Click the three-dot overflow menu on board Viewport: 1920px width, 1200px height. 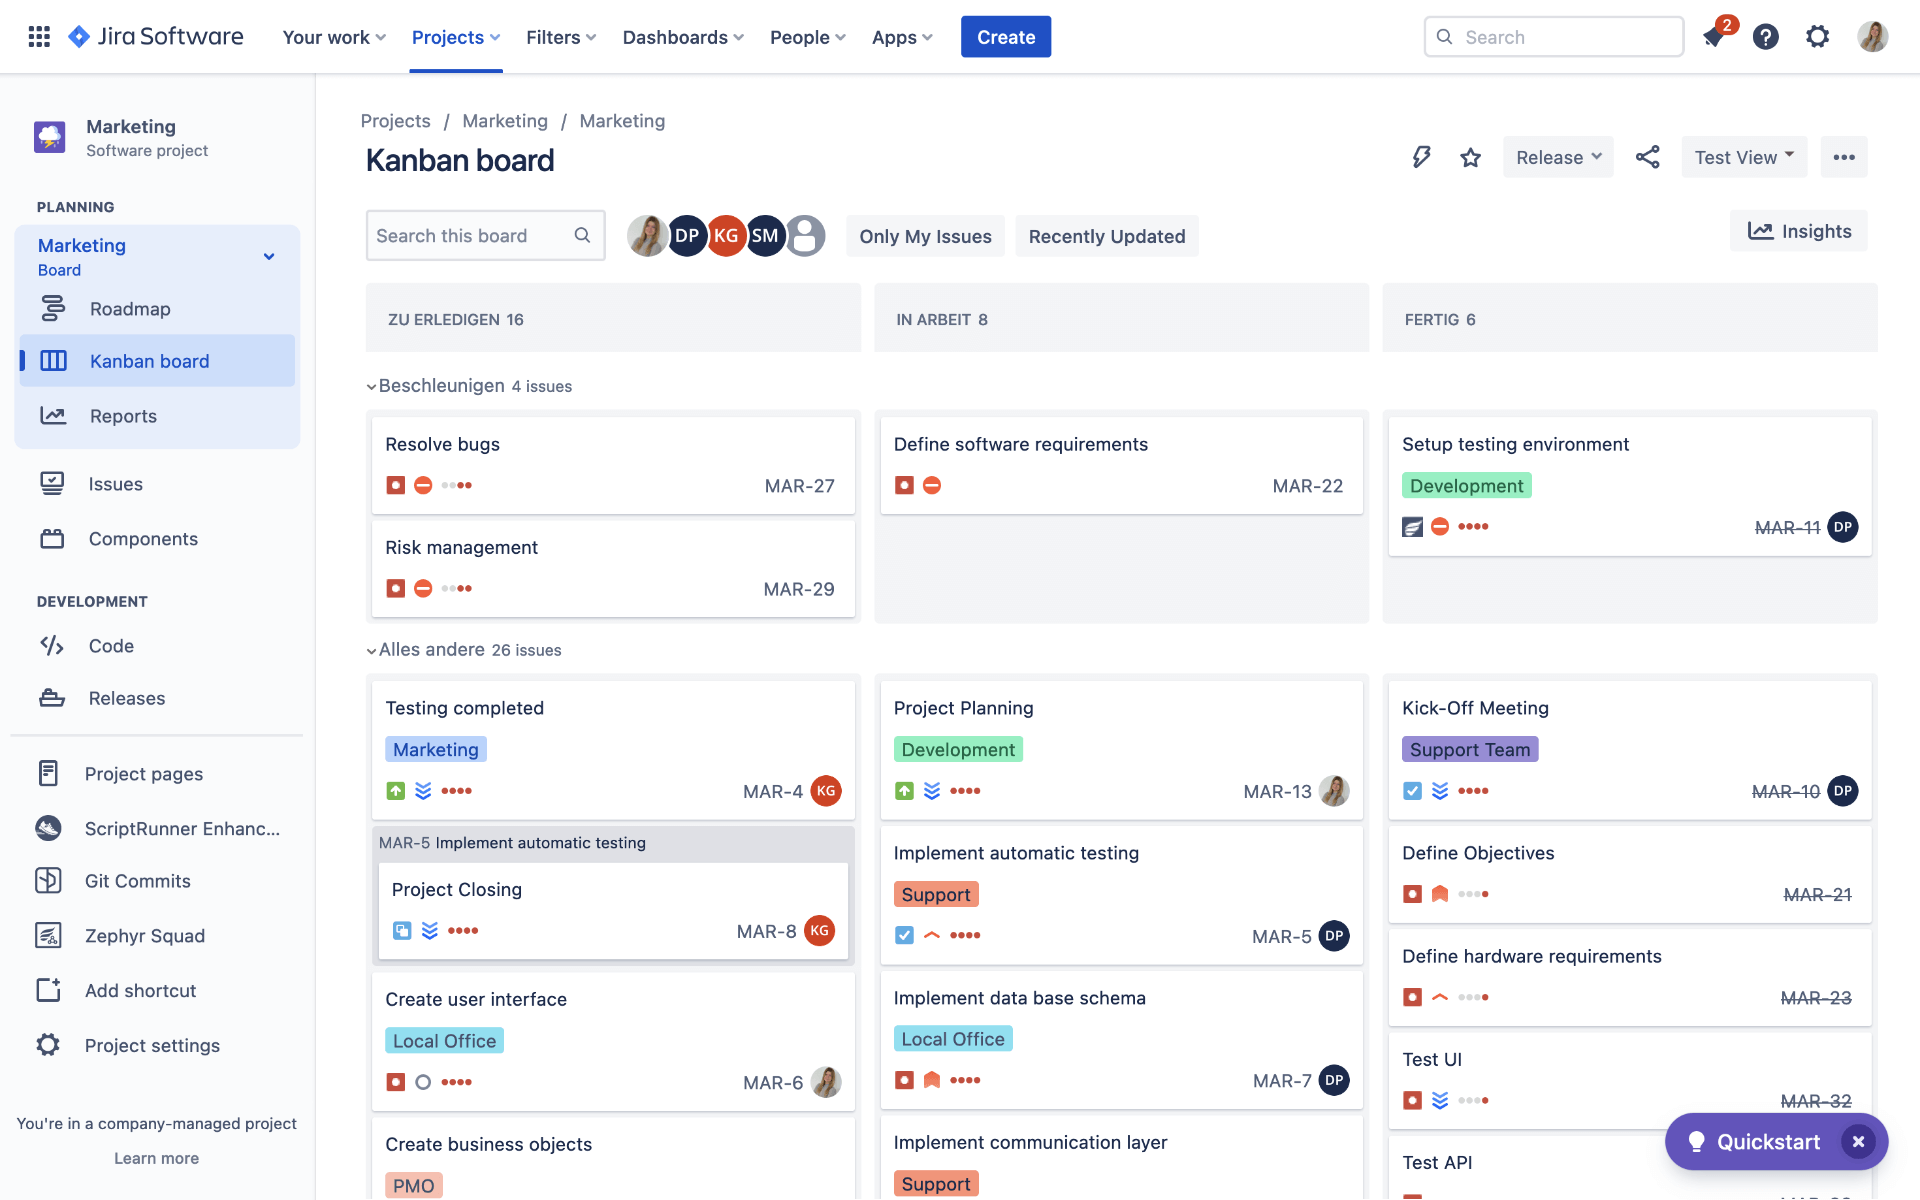pos(1844,156)
